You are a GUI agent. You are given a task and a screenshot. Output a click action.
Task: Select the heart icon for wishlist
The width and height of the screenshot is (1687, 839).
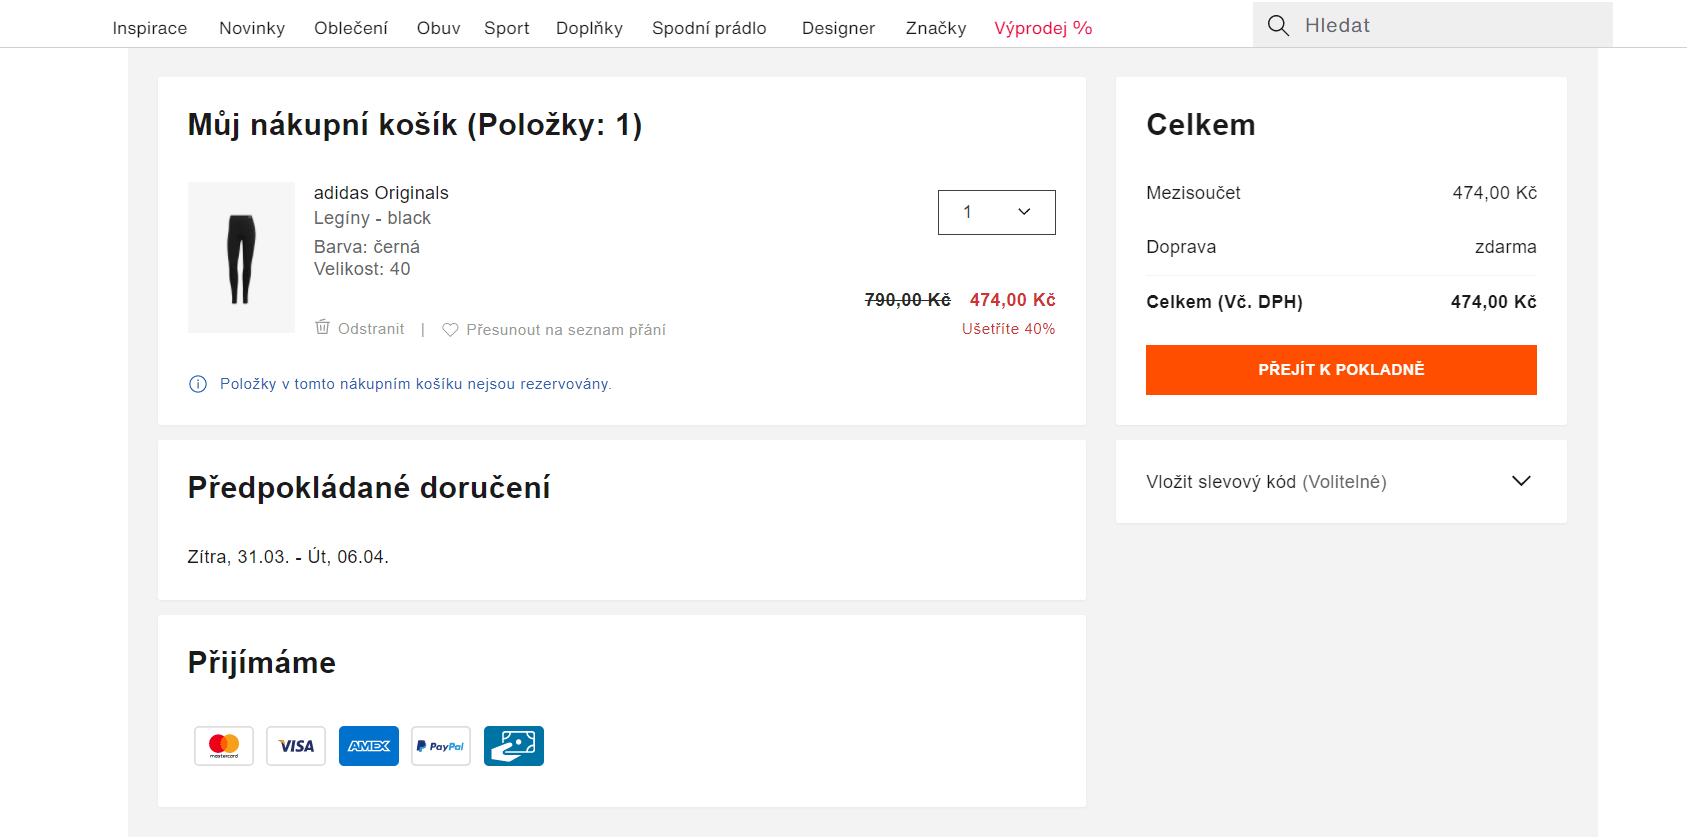pyautogui.click(x=451, y=329)
